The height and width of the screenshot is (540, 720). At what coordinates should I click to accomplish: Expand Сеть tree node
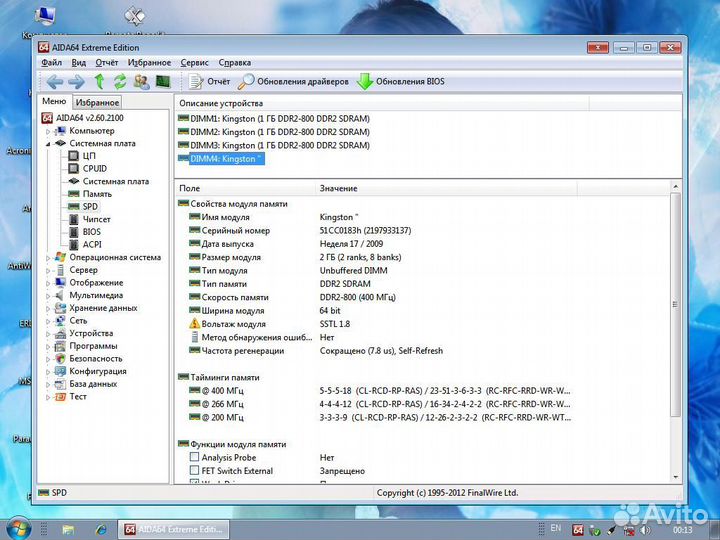[x=48, y=321]
